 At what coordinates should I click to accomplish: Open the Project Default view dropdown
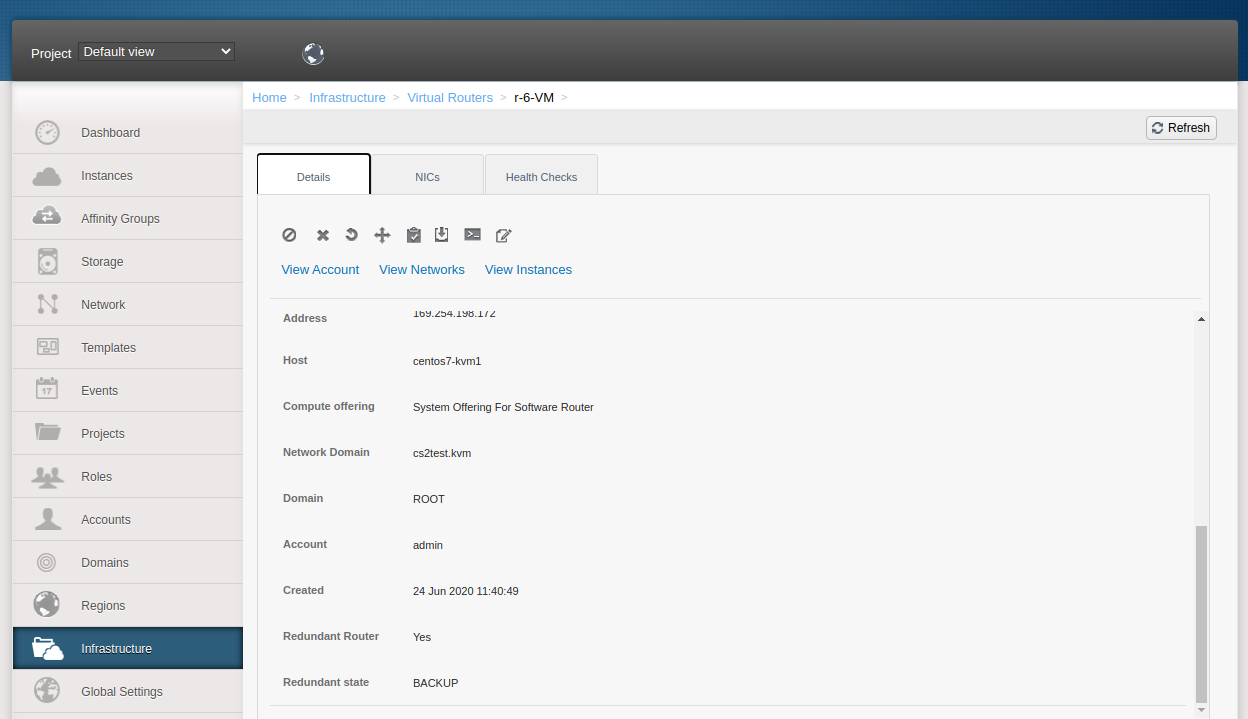pos(157,51)
